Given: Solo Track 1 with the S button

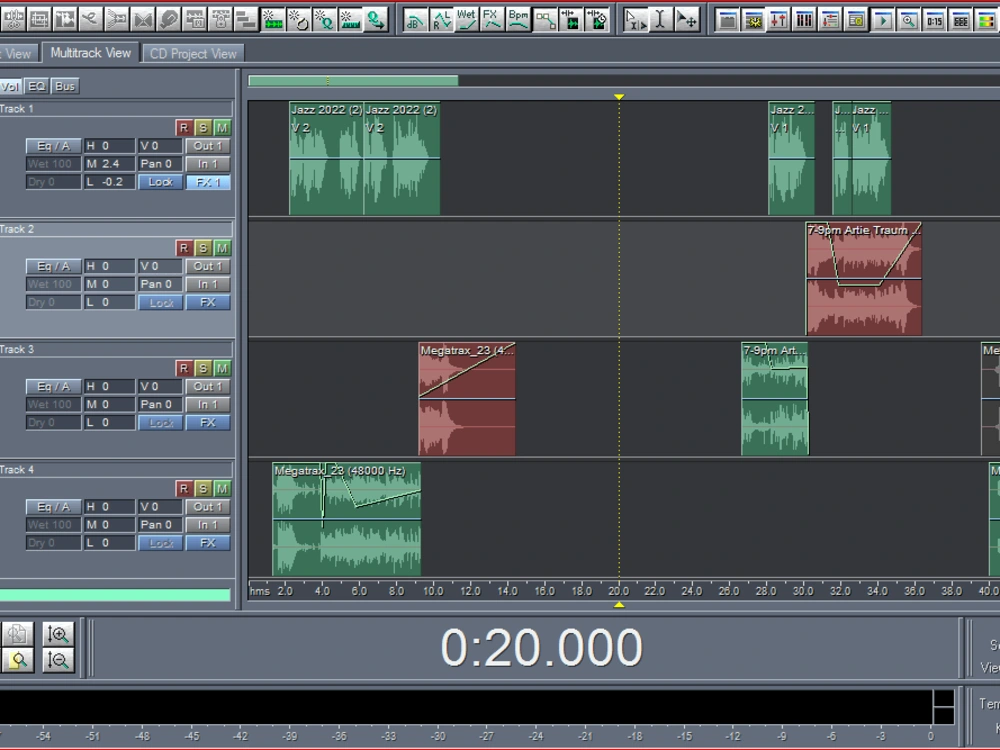Looking at the screenshot, I should [203, 128].
